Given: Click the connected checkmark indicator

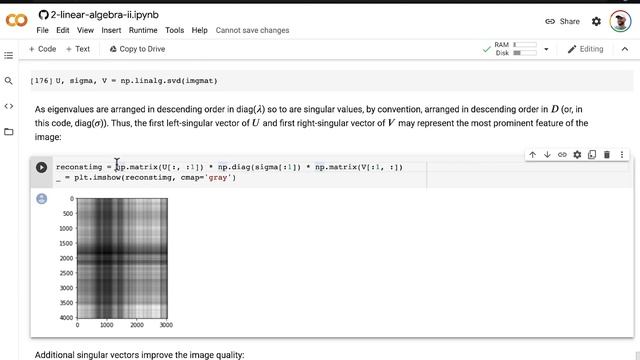Looking at the screenshot, I should point(486,49).
